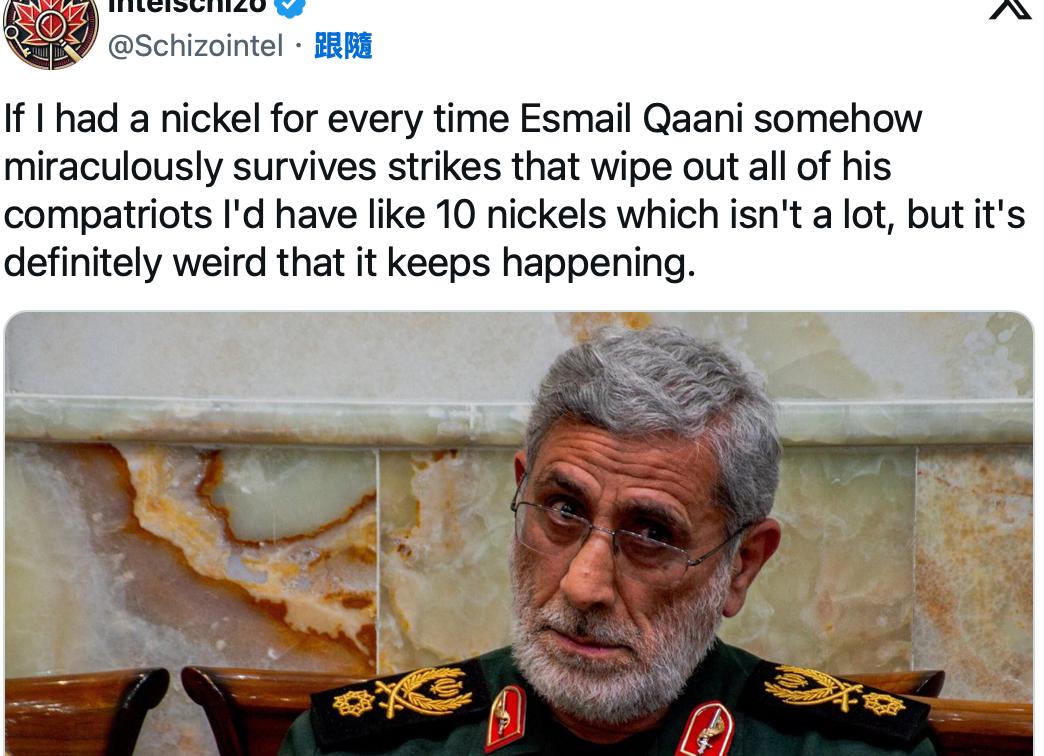Click the eyeglasses on the man's face

[x=629, y=533]
